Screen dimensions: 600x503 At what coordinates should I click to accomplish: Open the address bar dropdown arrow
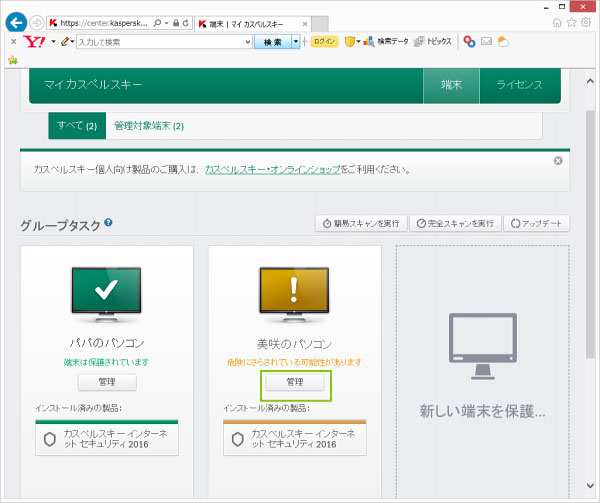click(x=166, y=23)
